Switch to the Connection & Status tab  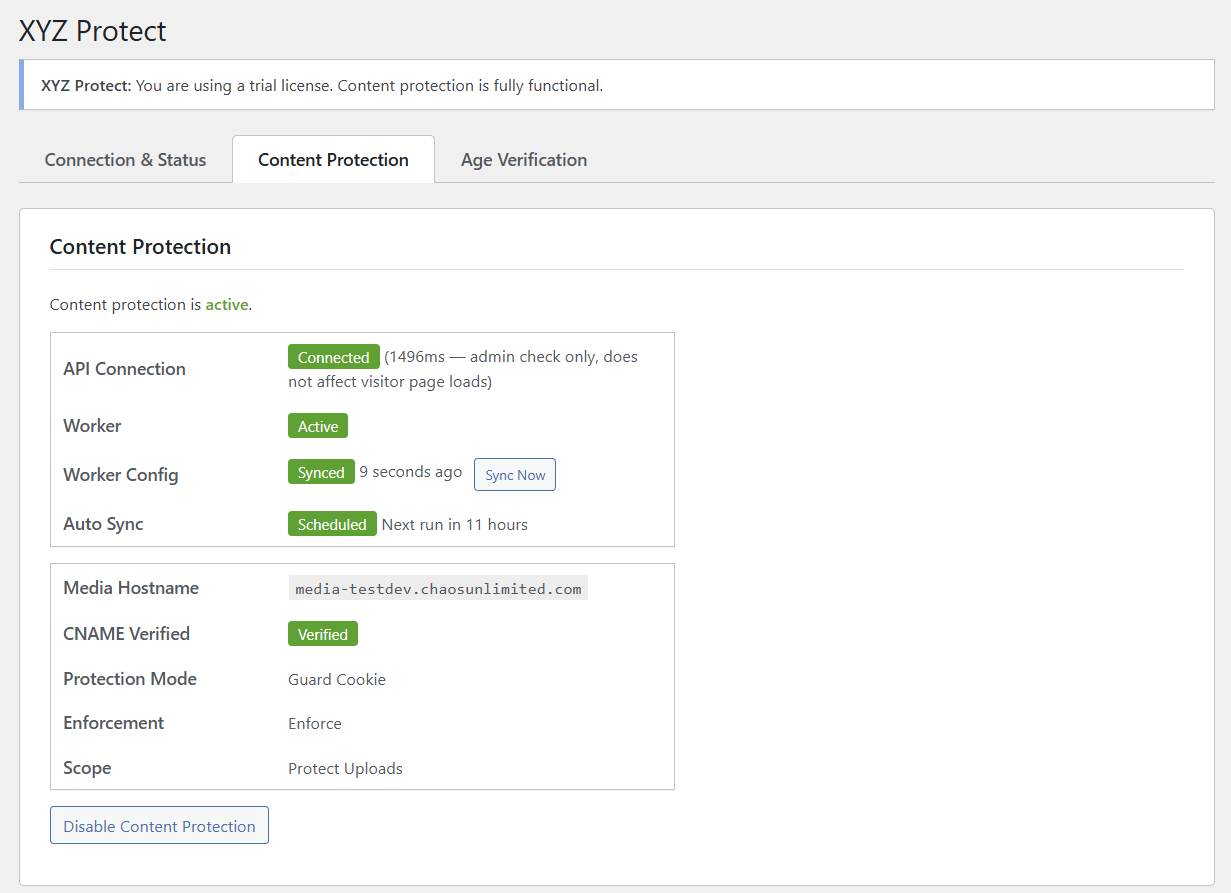(125, 159)
